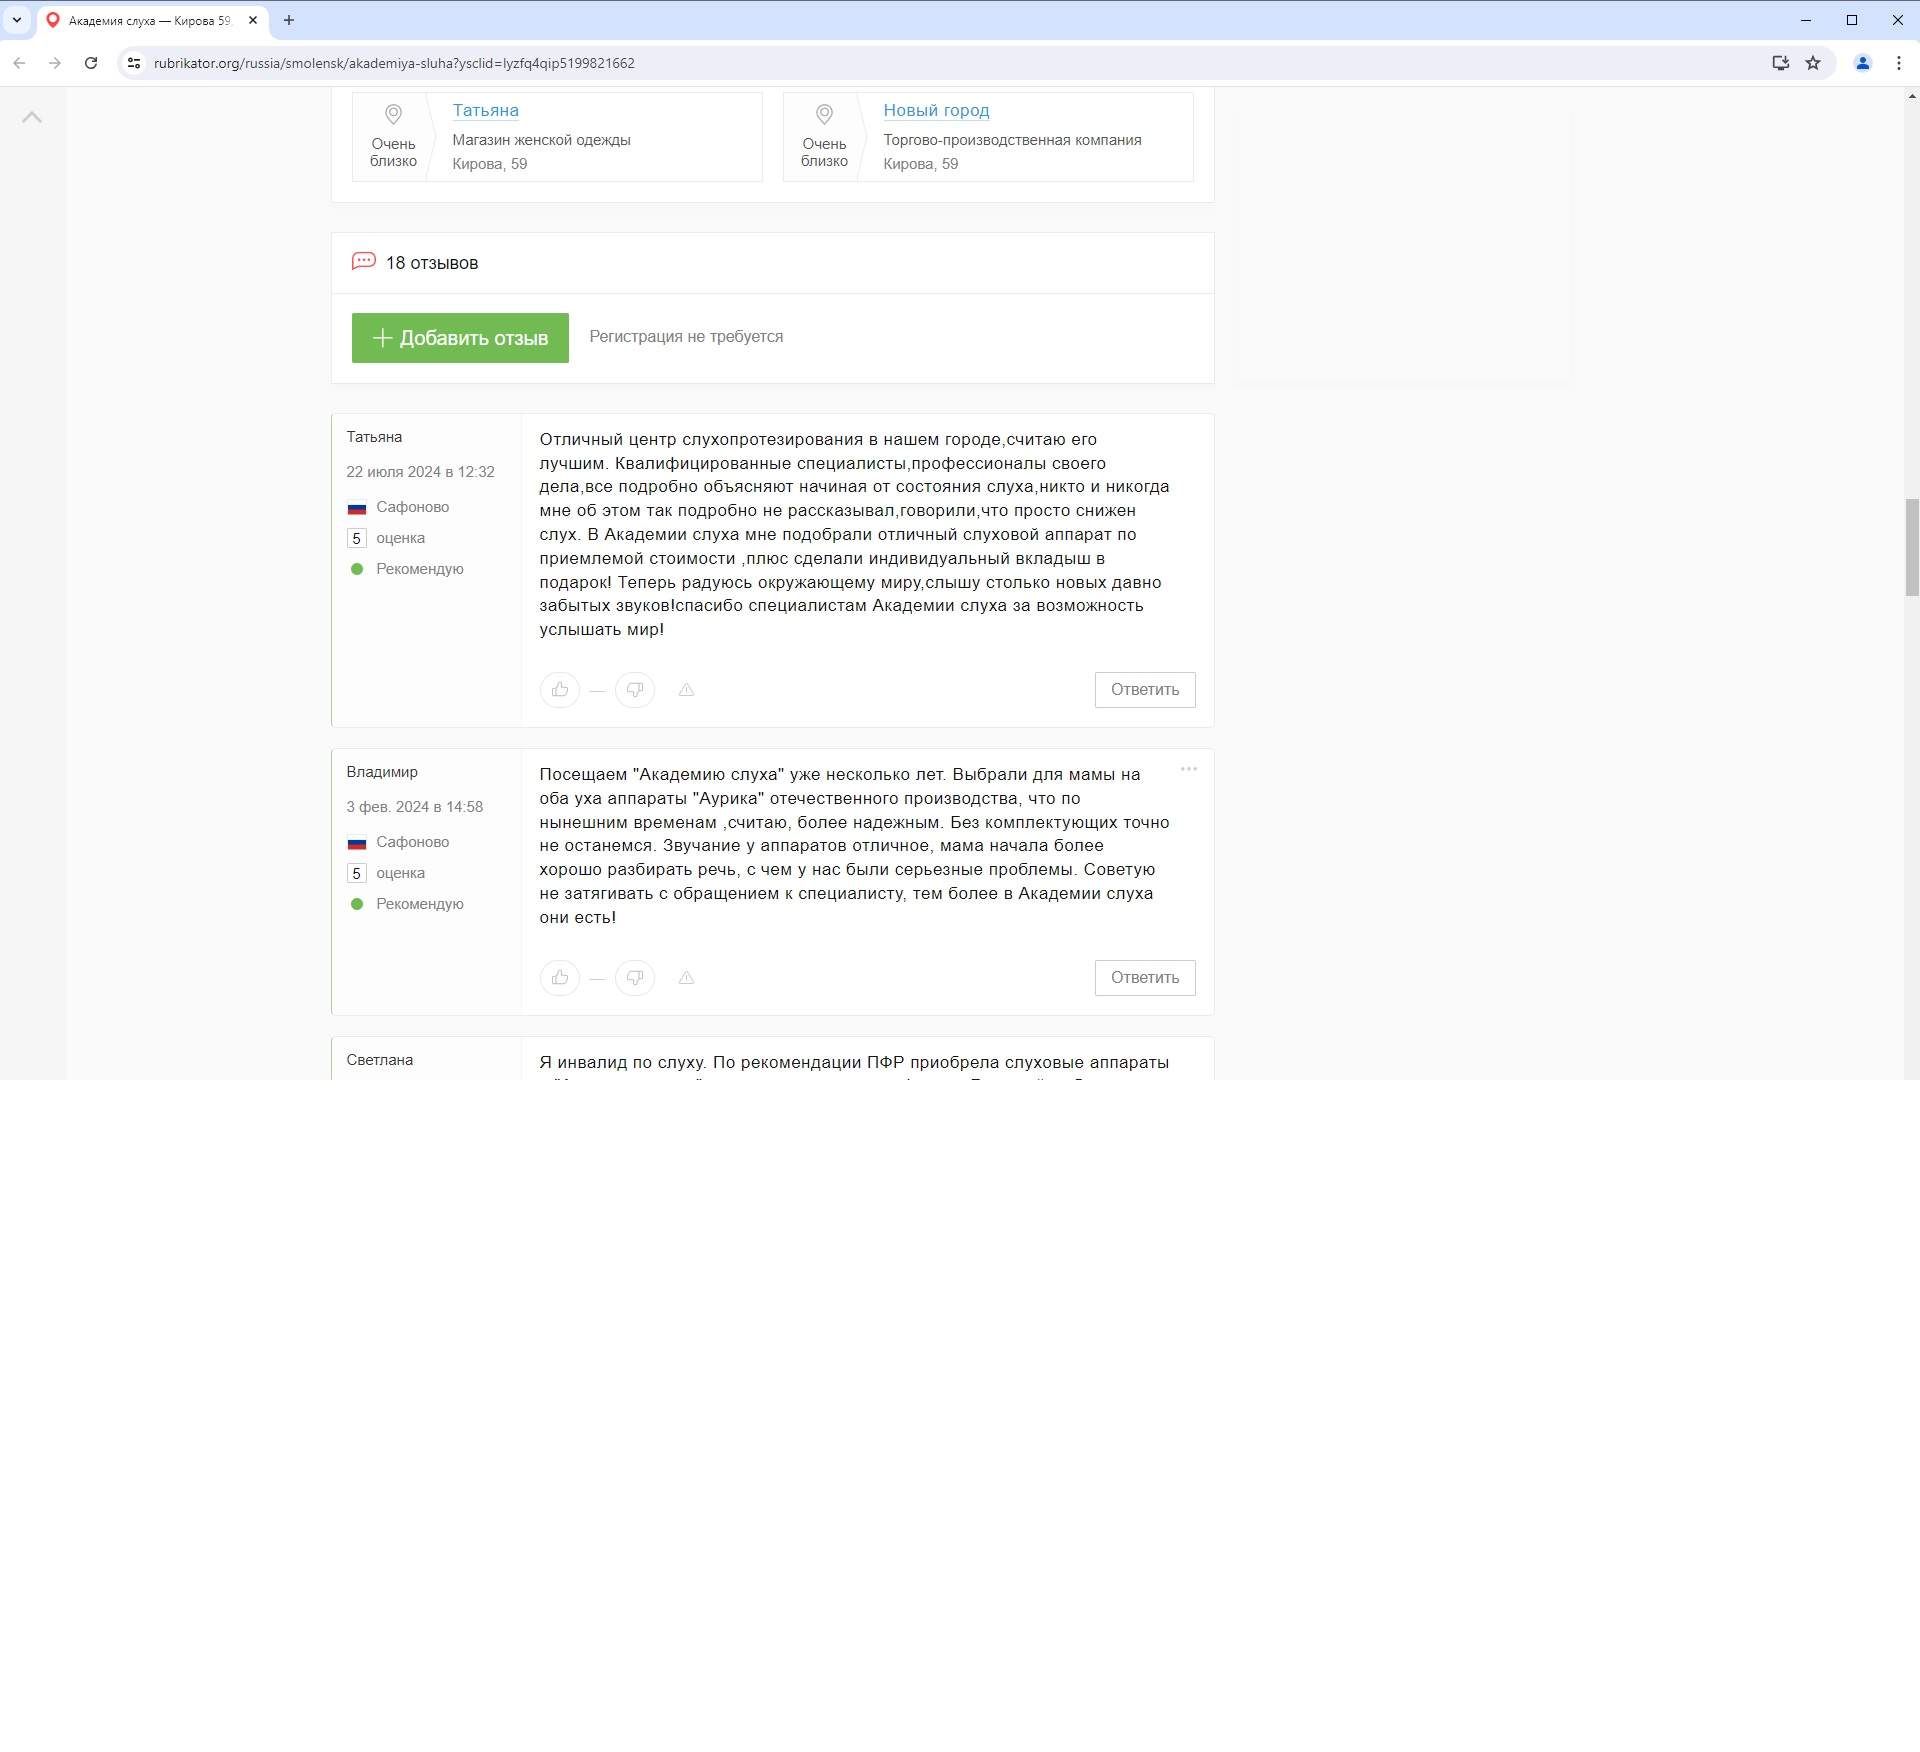Report Vladimir's review with warning icon

tap(686, 978)
